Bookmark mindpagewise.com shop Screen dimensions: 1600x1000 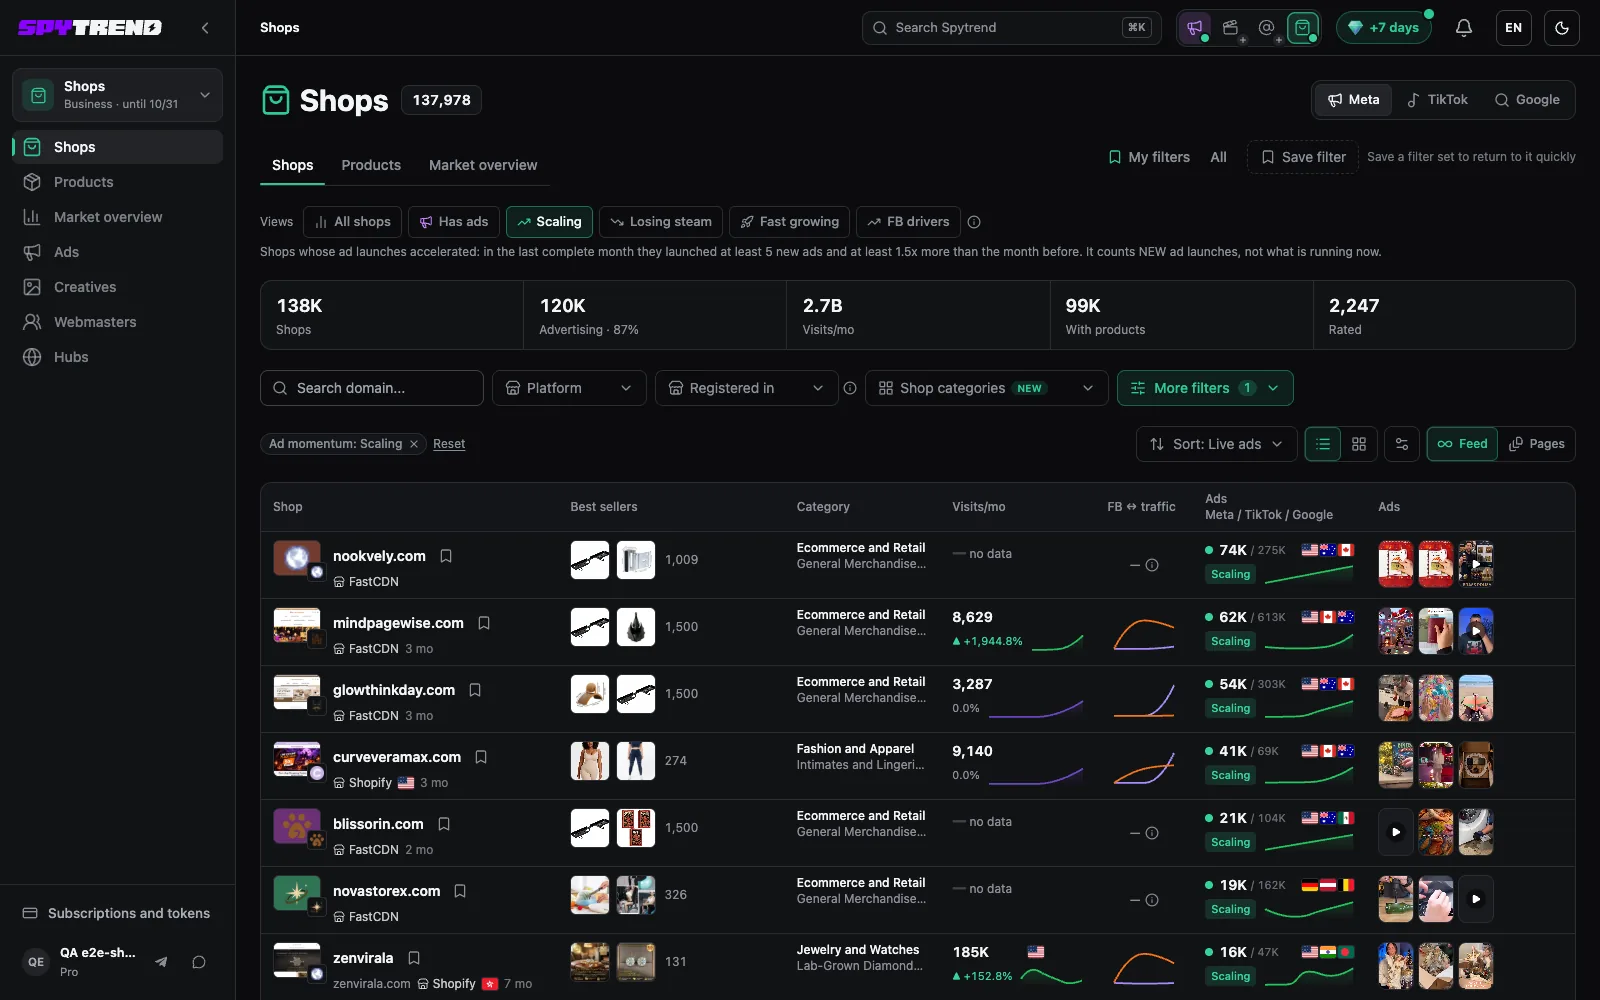point(484,623)
